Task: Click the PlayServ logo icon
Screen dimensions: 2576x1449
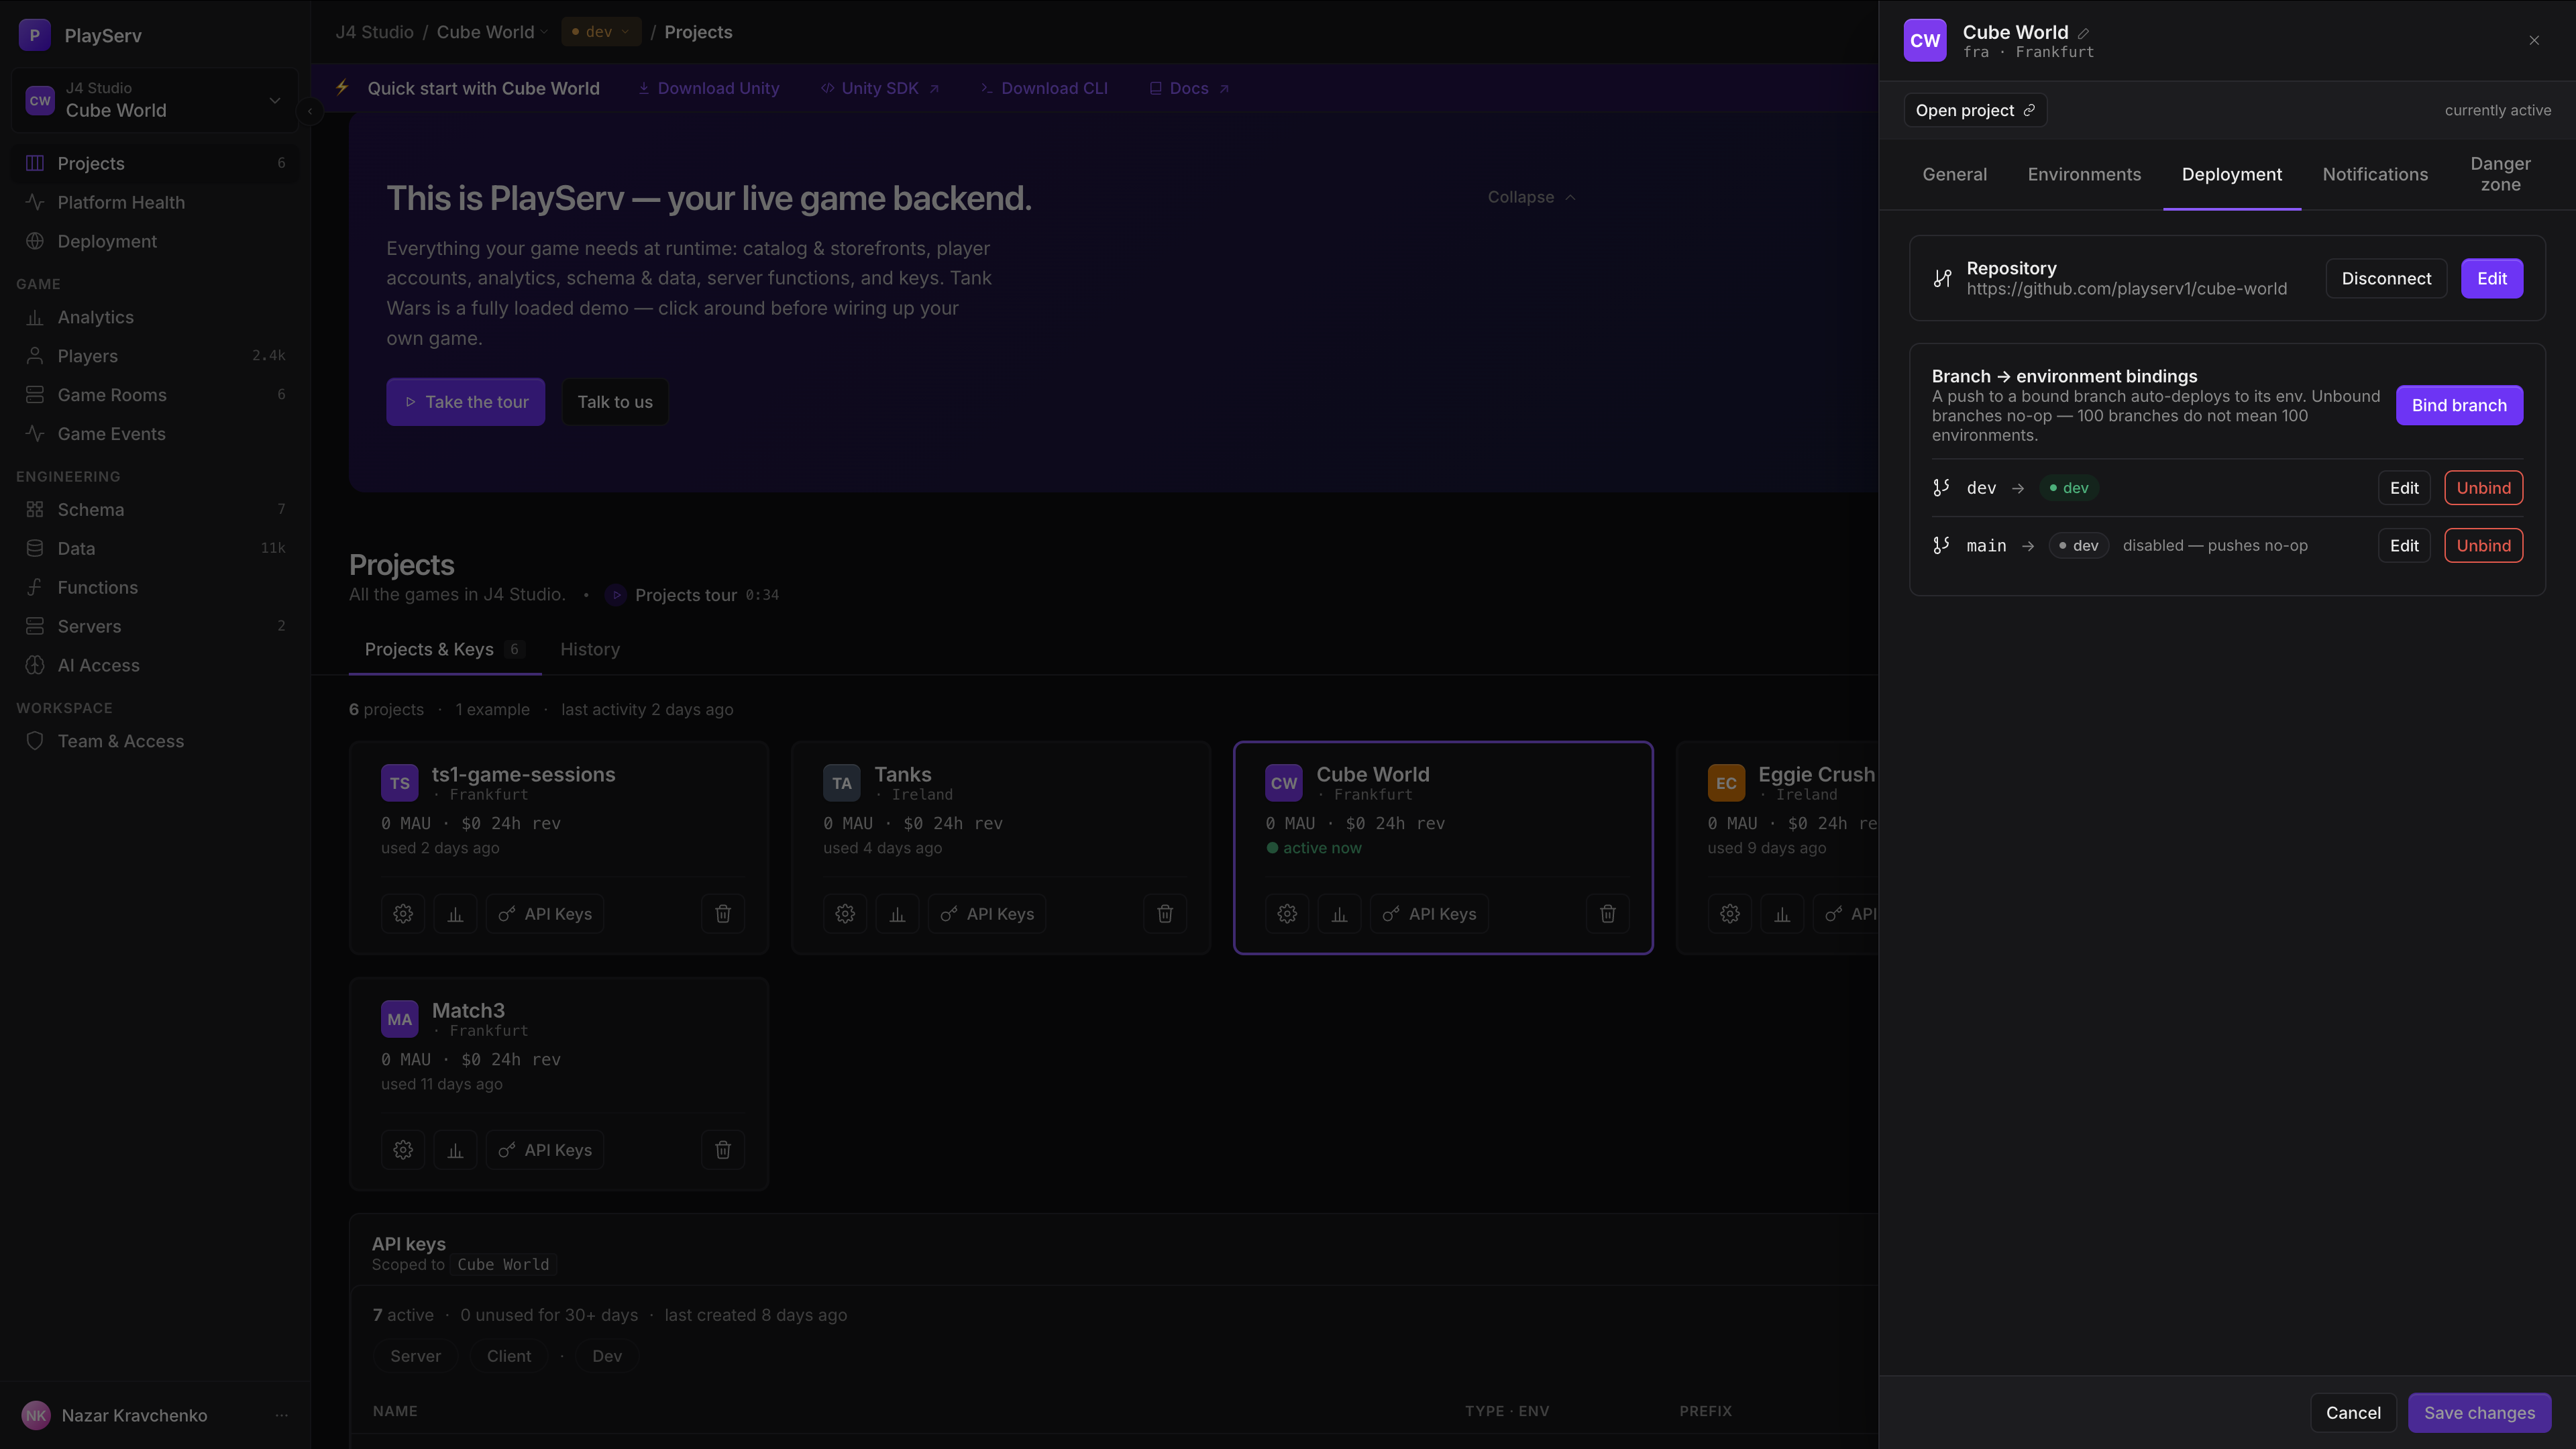Action: (35, 35)
